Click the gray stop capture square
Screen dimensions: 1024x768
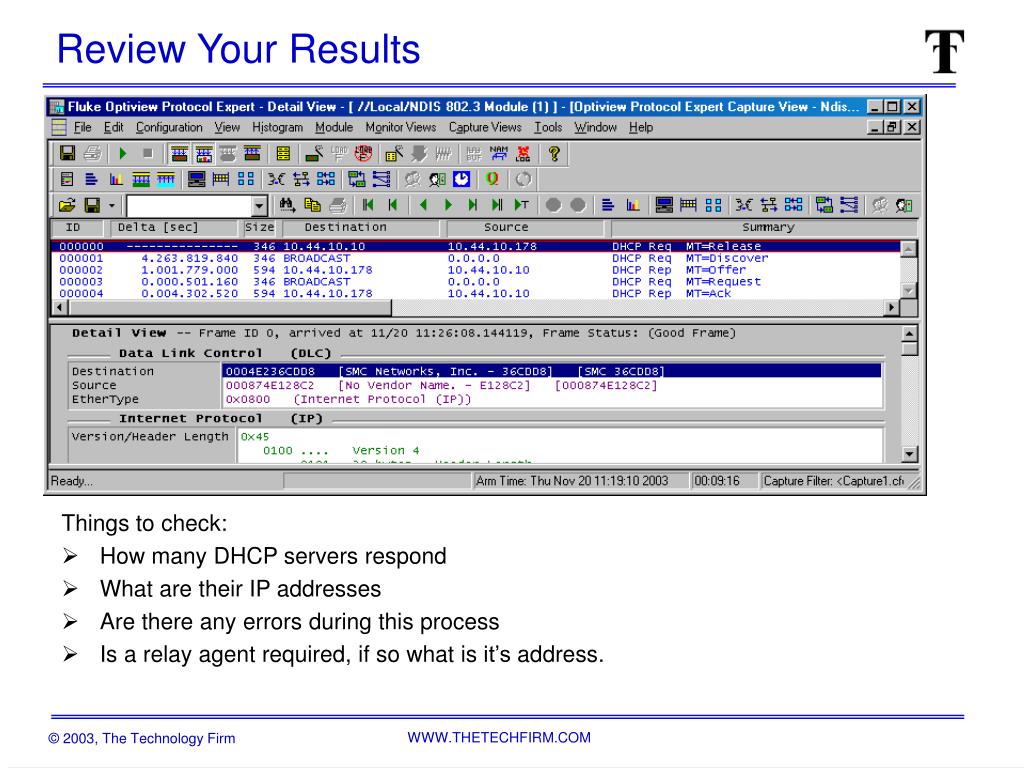148,153
